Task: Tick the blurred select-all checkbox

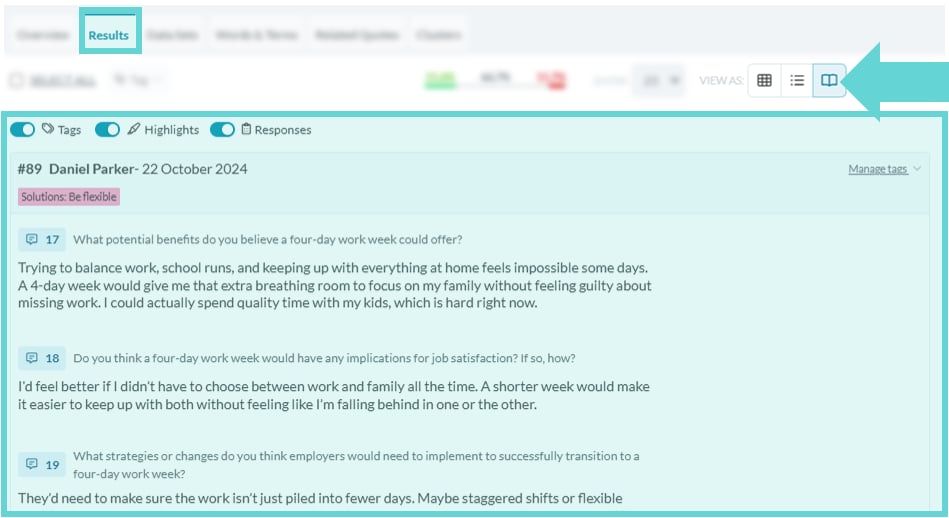Action: [16, 80]
